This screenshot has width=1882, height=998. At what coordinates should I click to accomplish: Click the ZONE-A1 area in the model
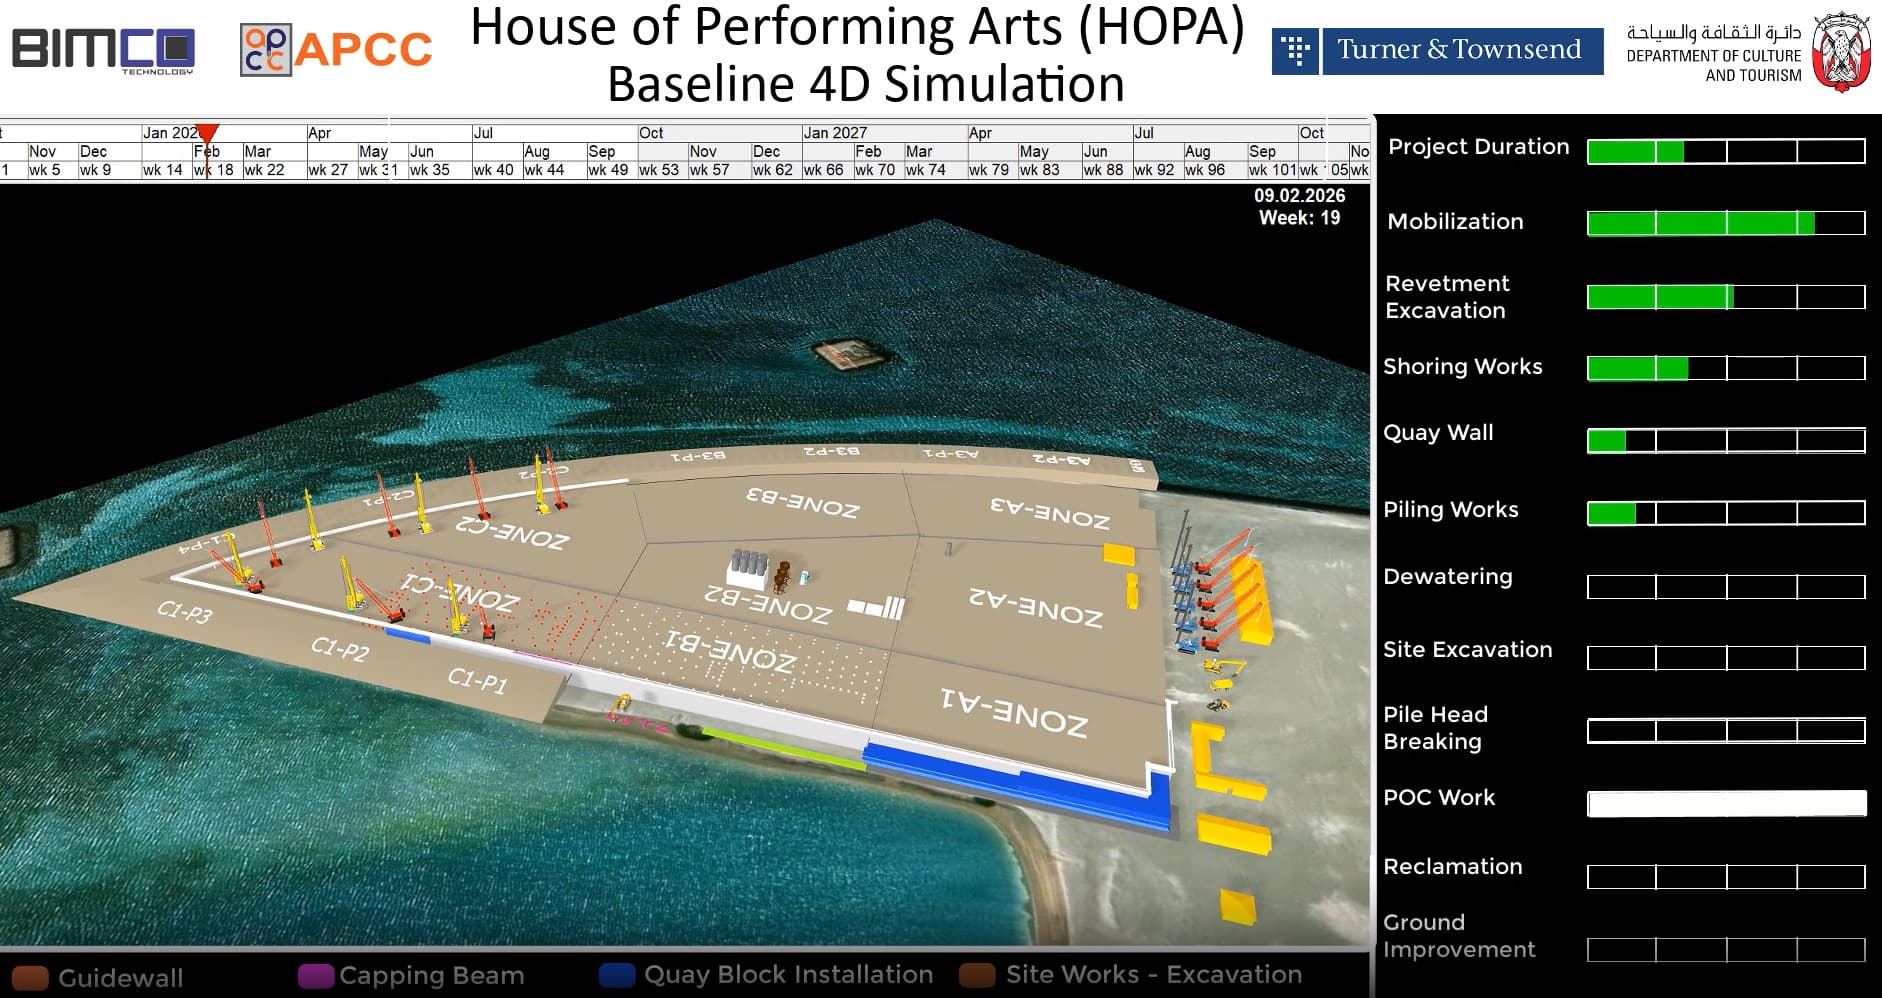point(1014,712)
